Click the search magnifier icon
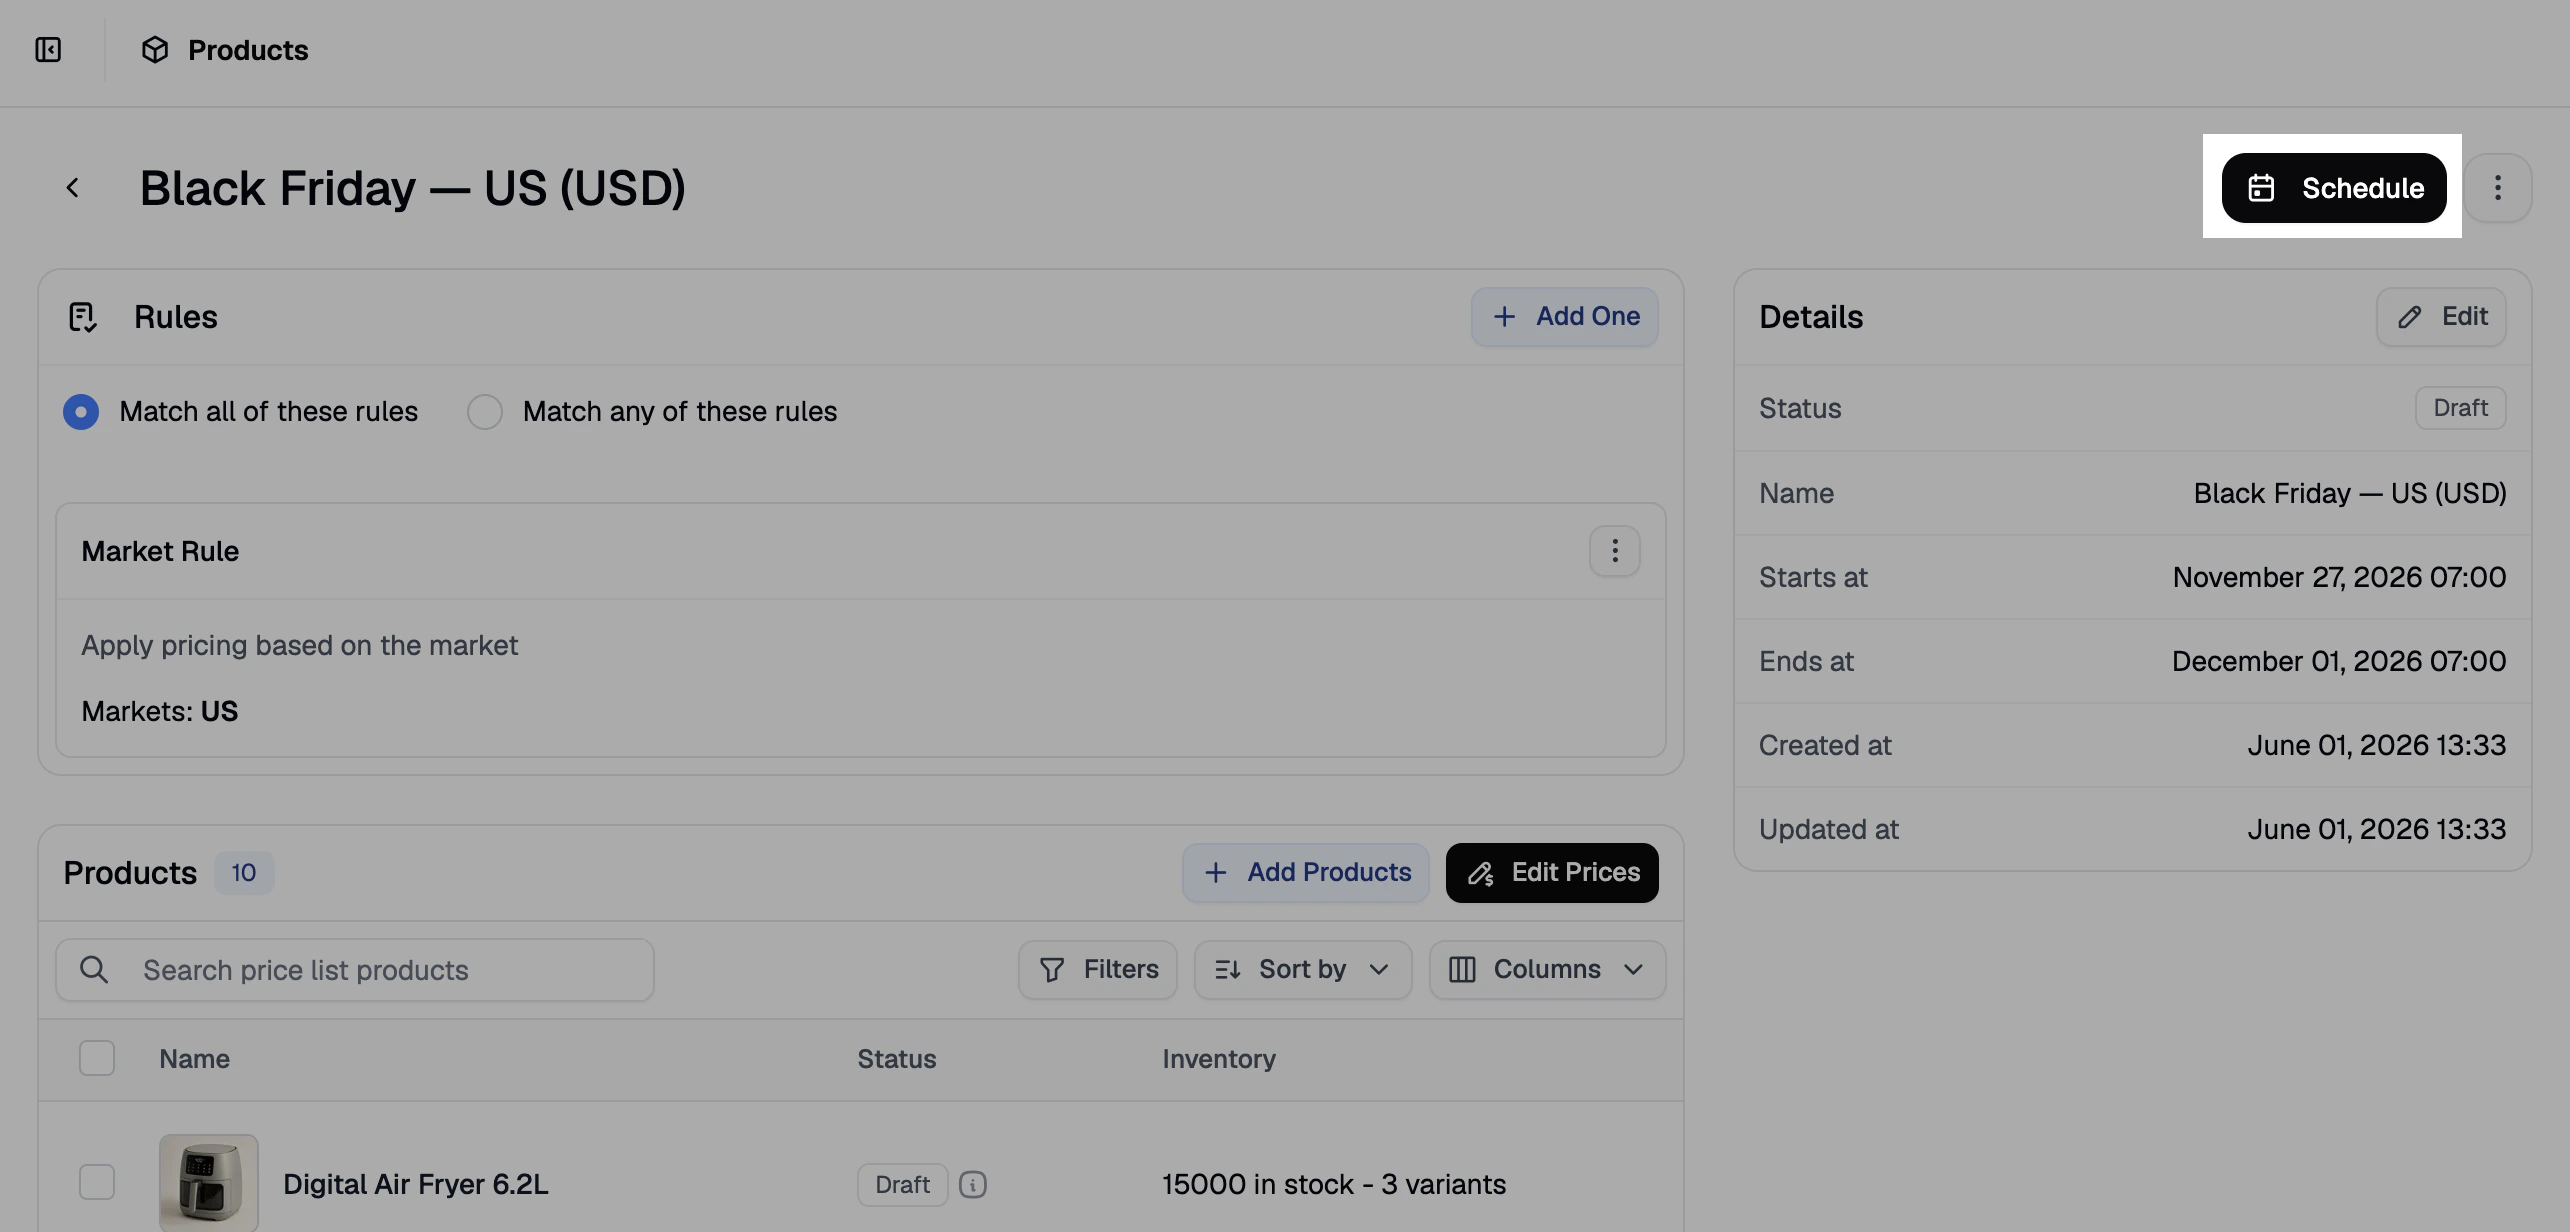The height and width of the screenshot is (1232, 2570). [94, 970]
